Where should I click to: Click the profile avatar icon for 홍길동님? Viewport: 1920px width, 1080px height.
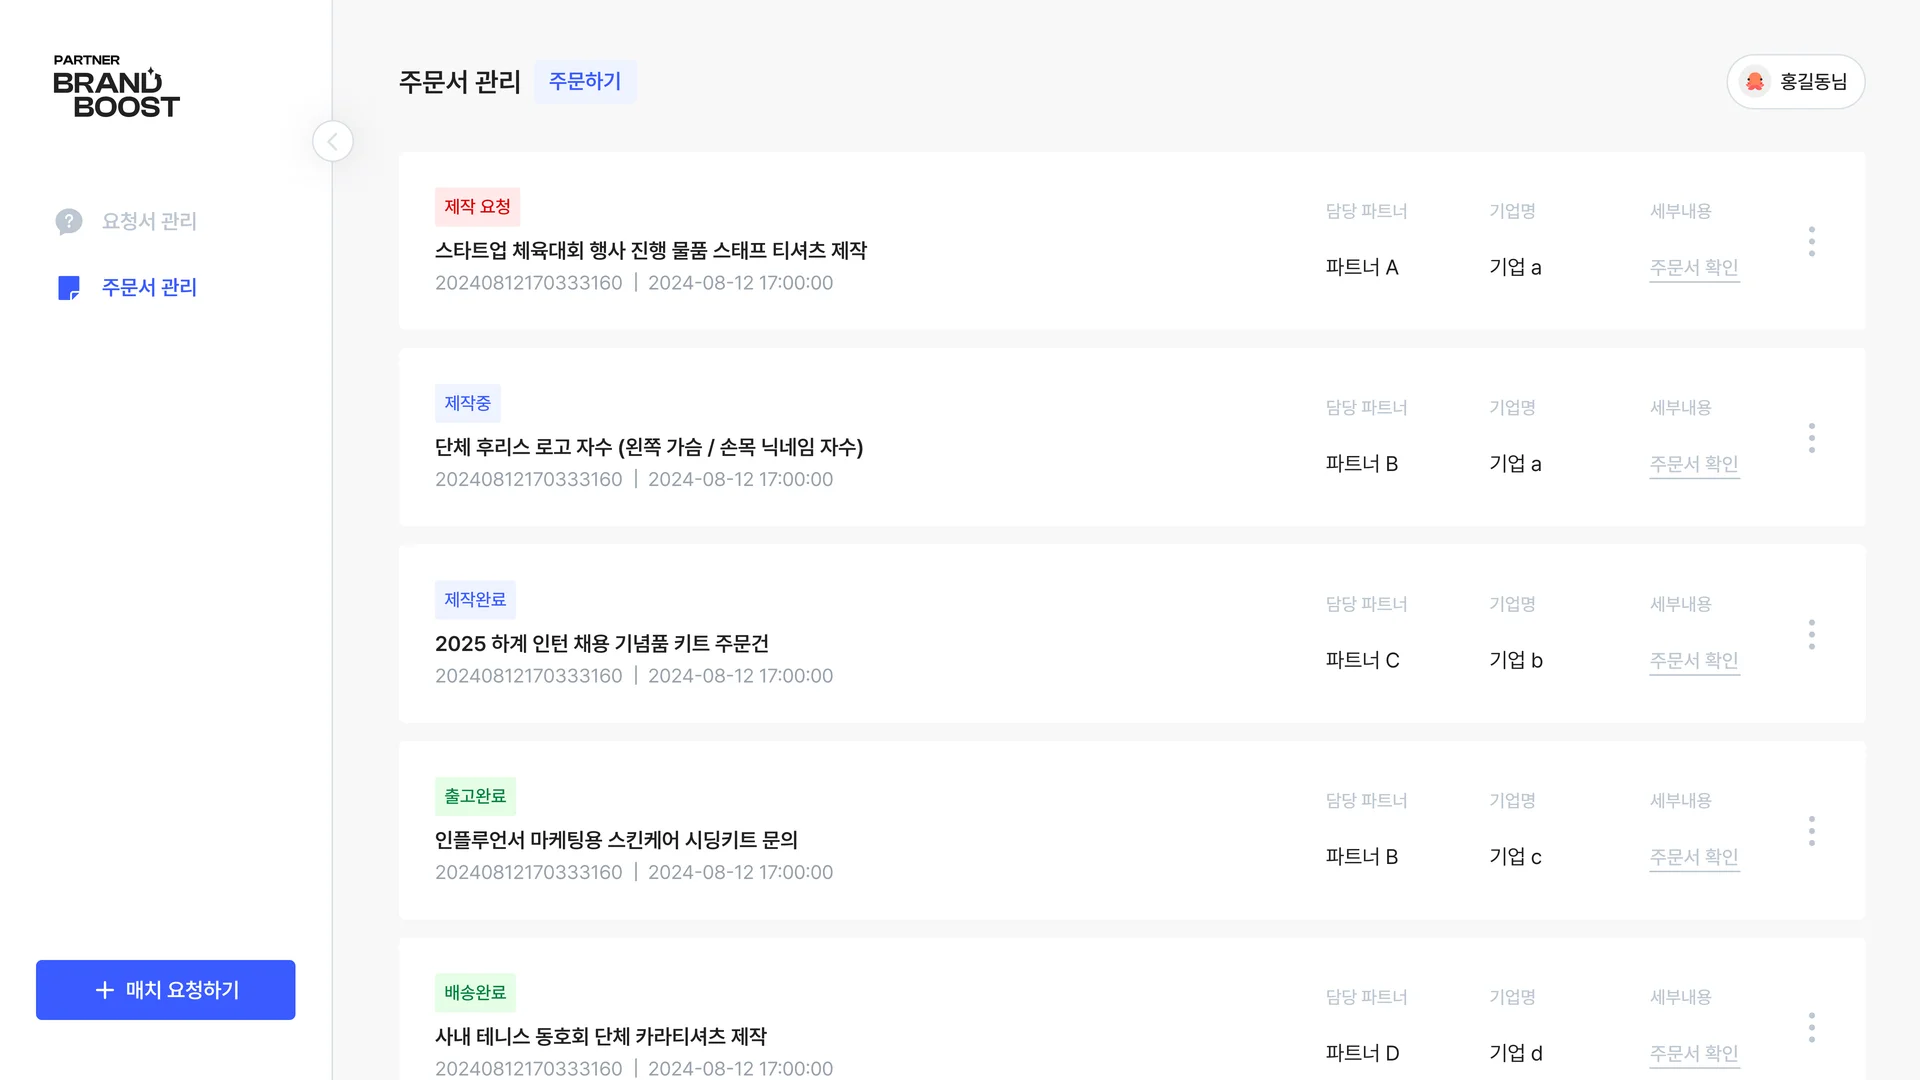[1756, 81]
